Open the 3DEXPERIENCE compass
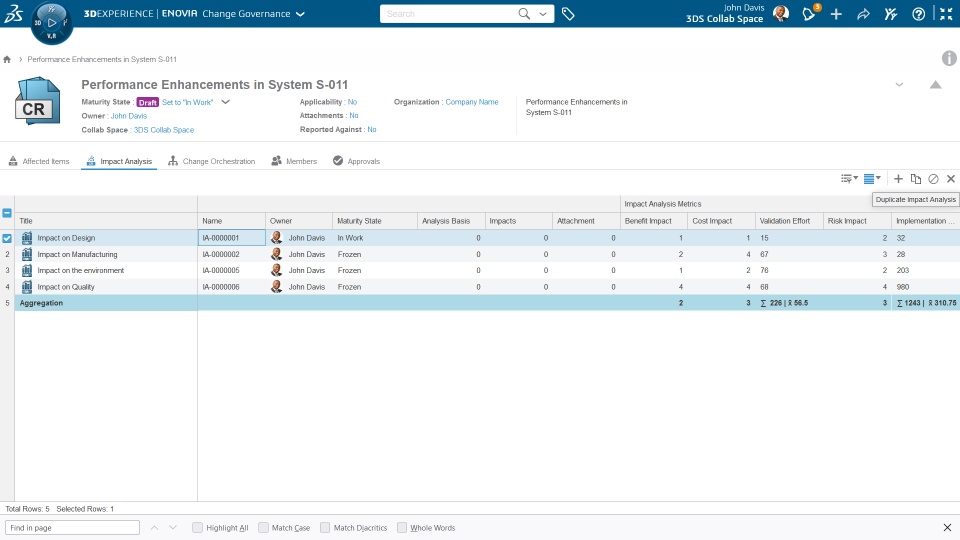Viewport: 960px width, 540px height. click(51, 23)
